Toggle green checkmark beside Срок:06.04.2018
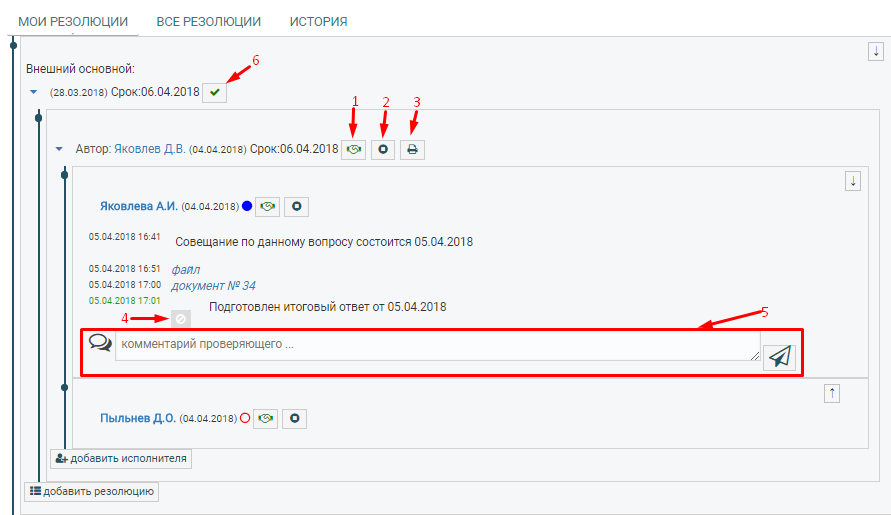Screen dimensions: 891x515 pyautogui.click(x=215, y=92)
